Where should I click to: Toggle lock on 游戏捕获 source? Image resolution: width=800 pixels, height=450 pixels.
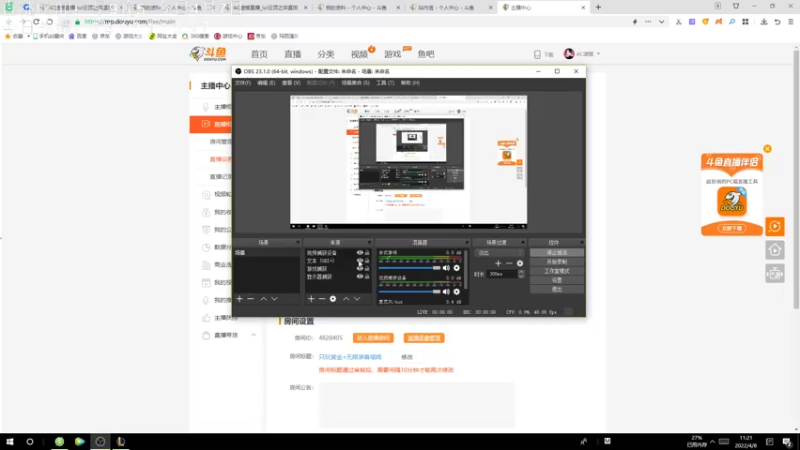point(367,268)
